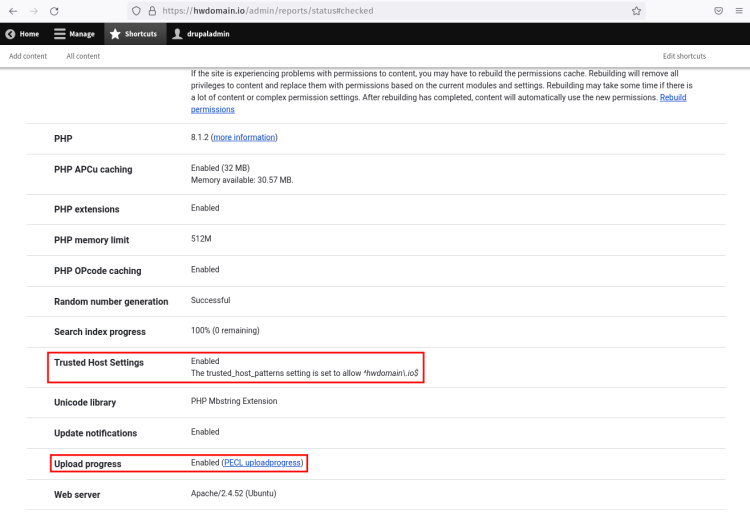Follow the PECL uploadprogress link
The image size is (750, 523).
tap(263, 463)
